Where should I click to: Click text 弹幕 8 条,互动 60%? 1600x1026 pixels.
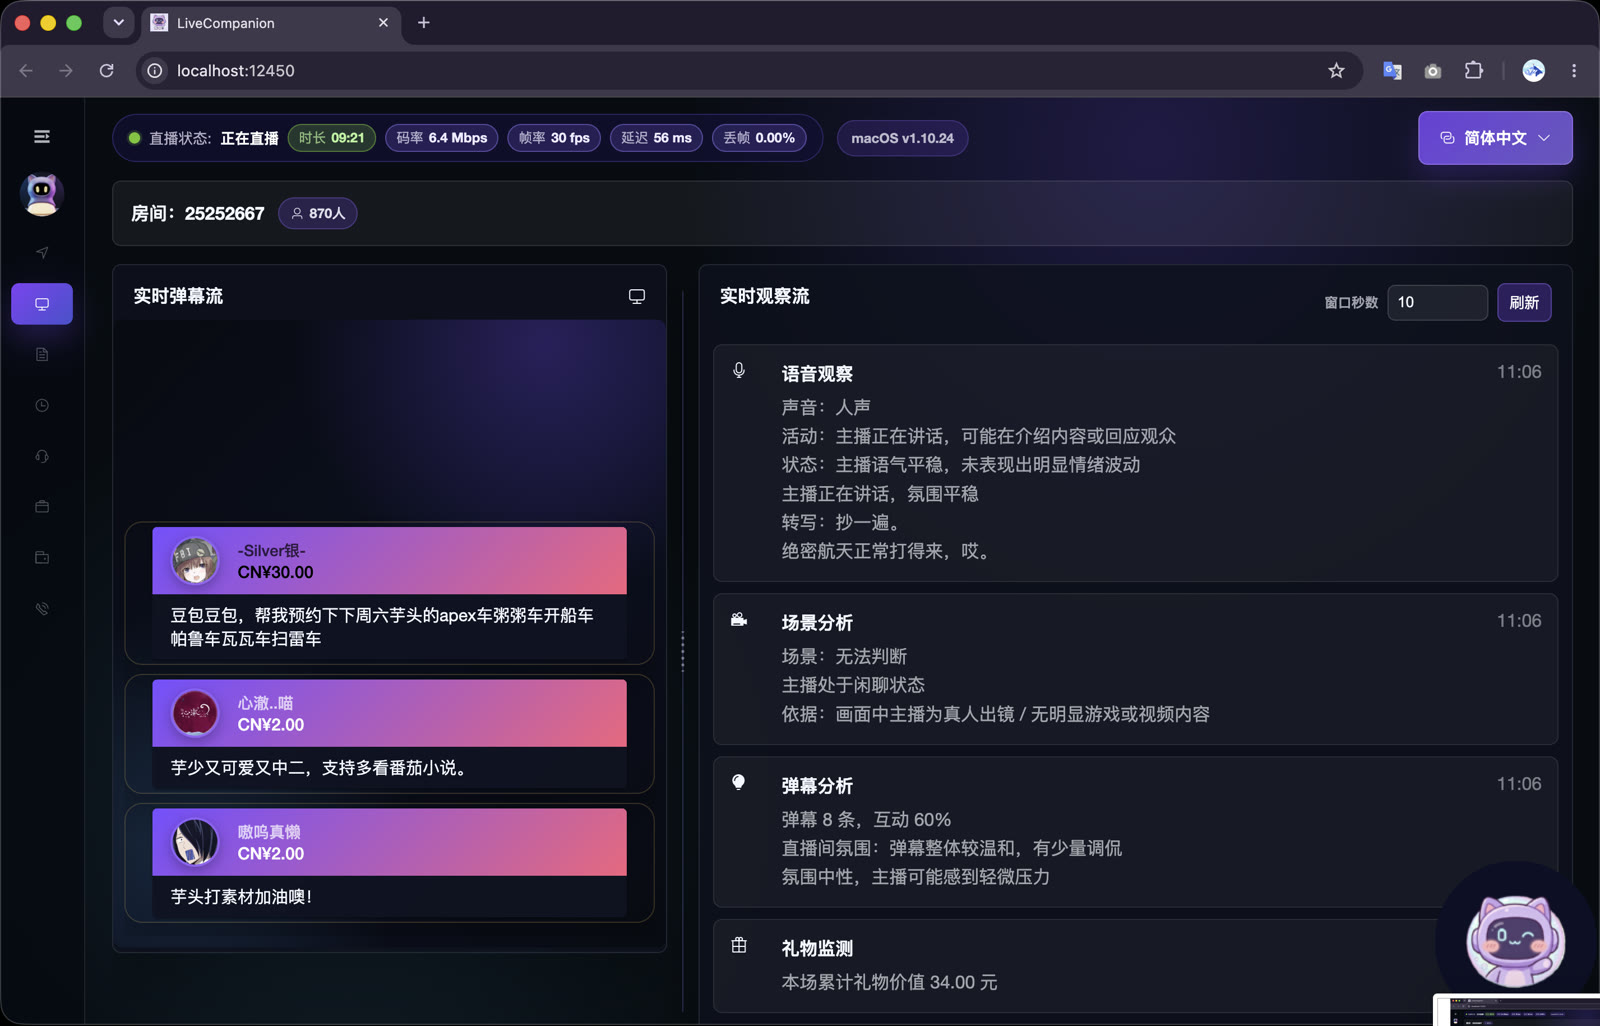[866, 820]
